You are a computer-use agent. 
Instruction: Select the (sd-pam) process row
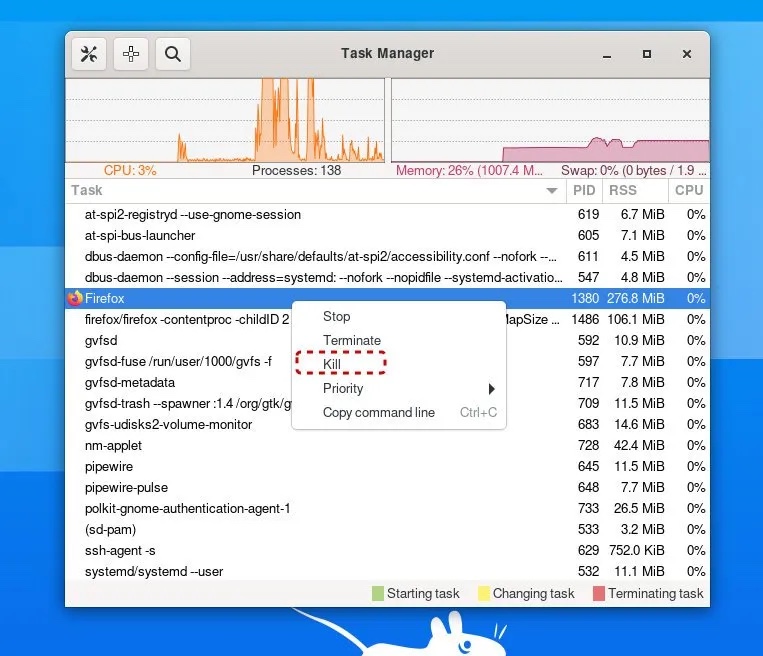[x=387, y=529]
